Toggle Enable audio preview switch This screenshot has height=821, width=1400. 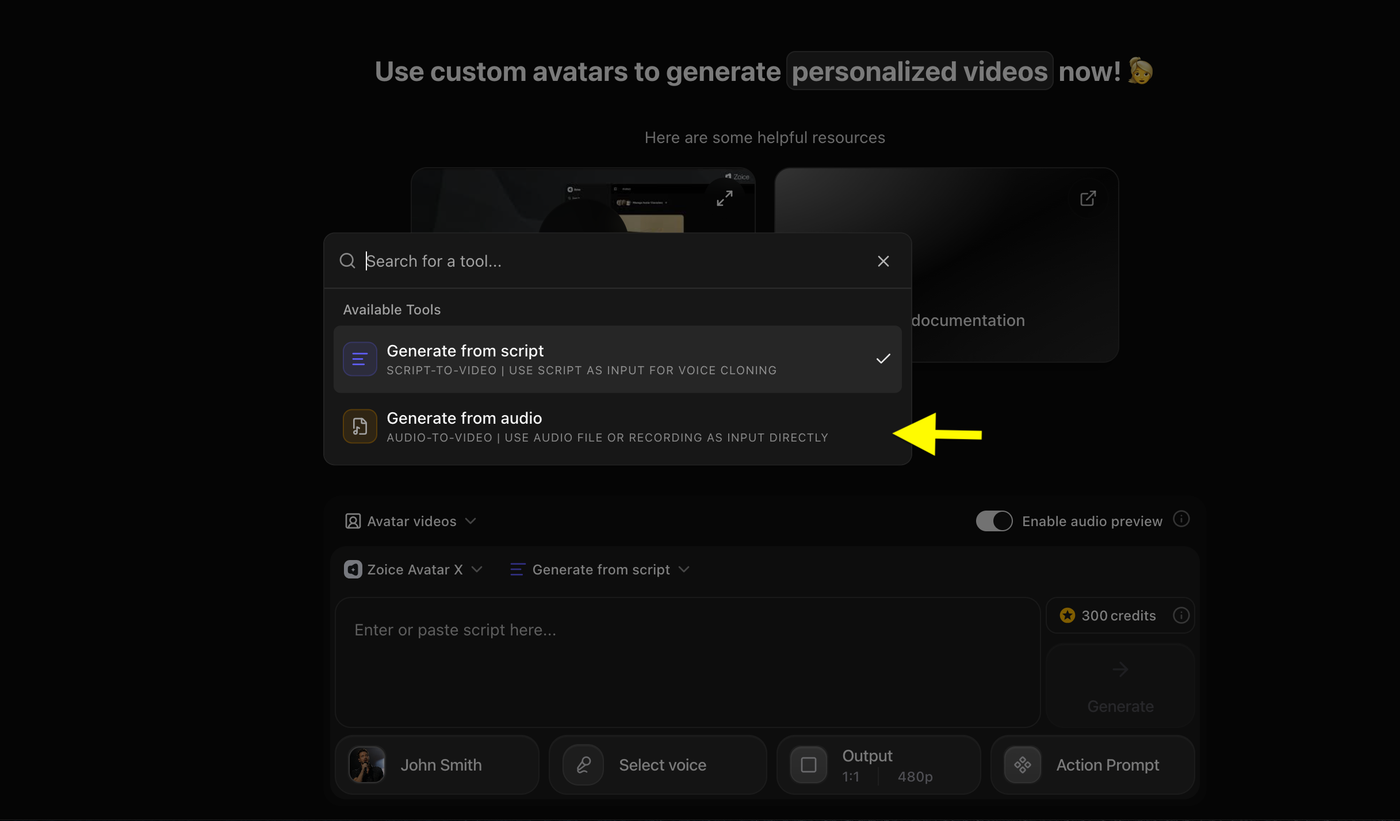(x=994, y=521)
